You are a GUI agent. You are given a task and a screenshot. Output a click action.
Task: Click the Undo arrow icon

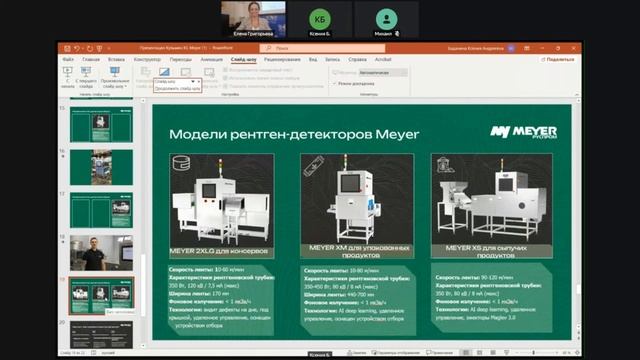point(77,48)
